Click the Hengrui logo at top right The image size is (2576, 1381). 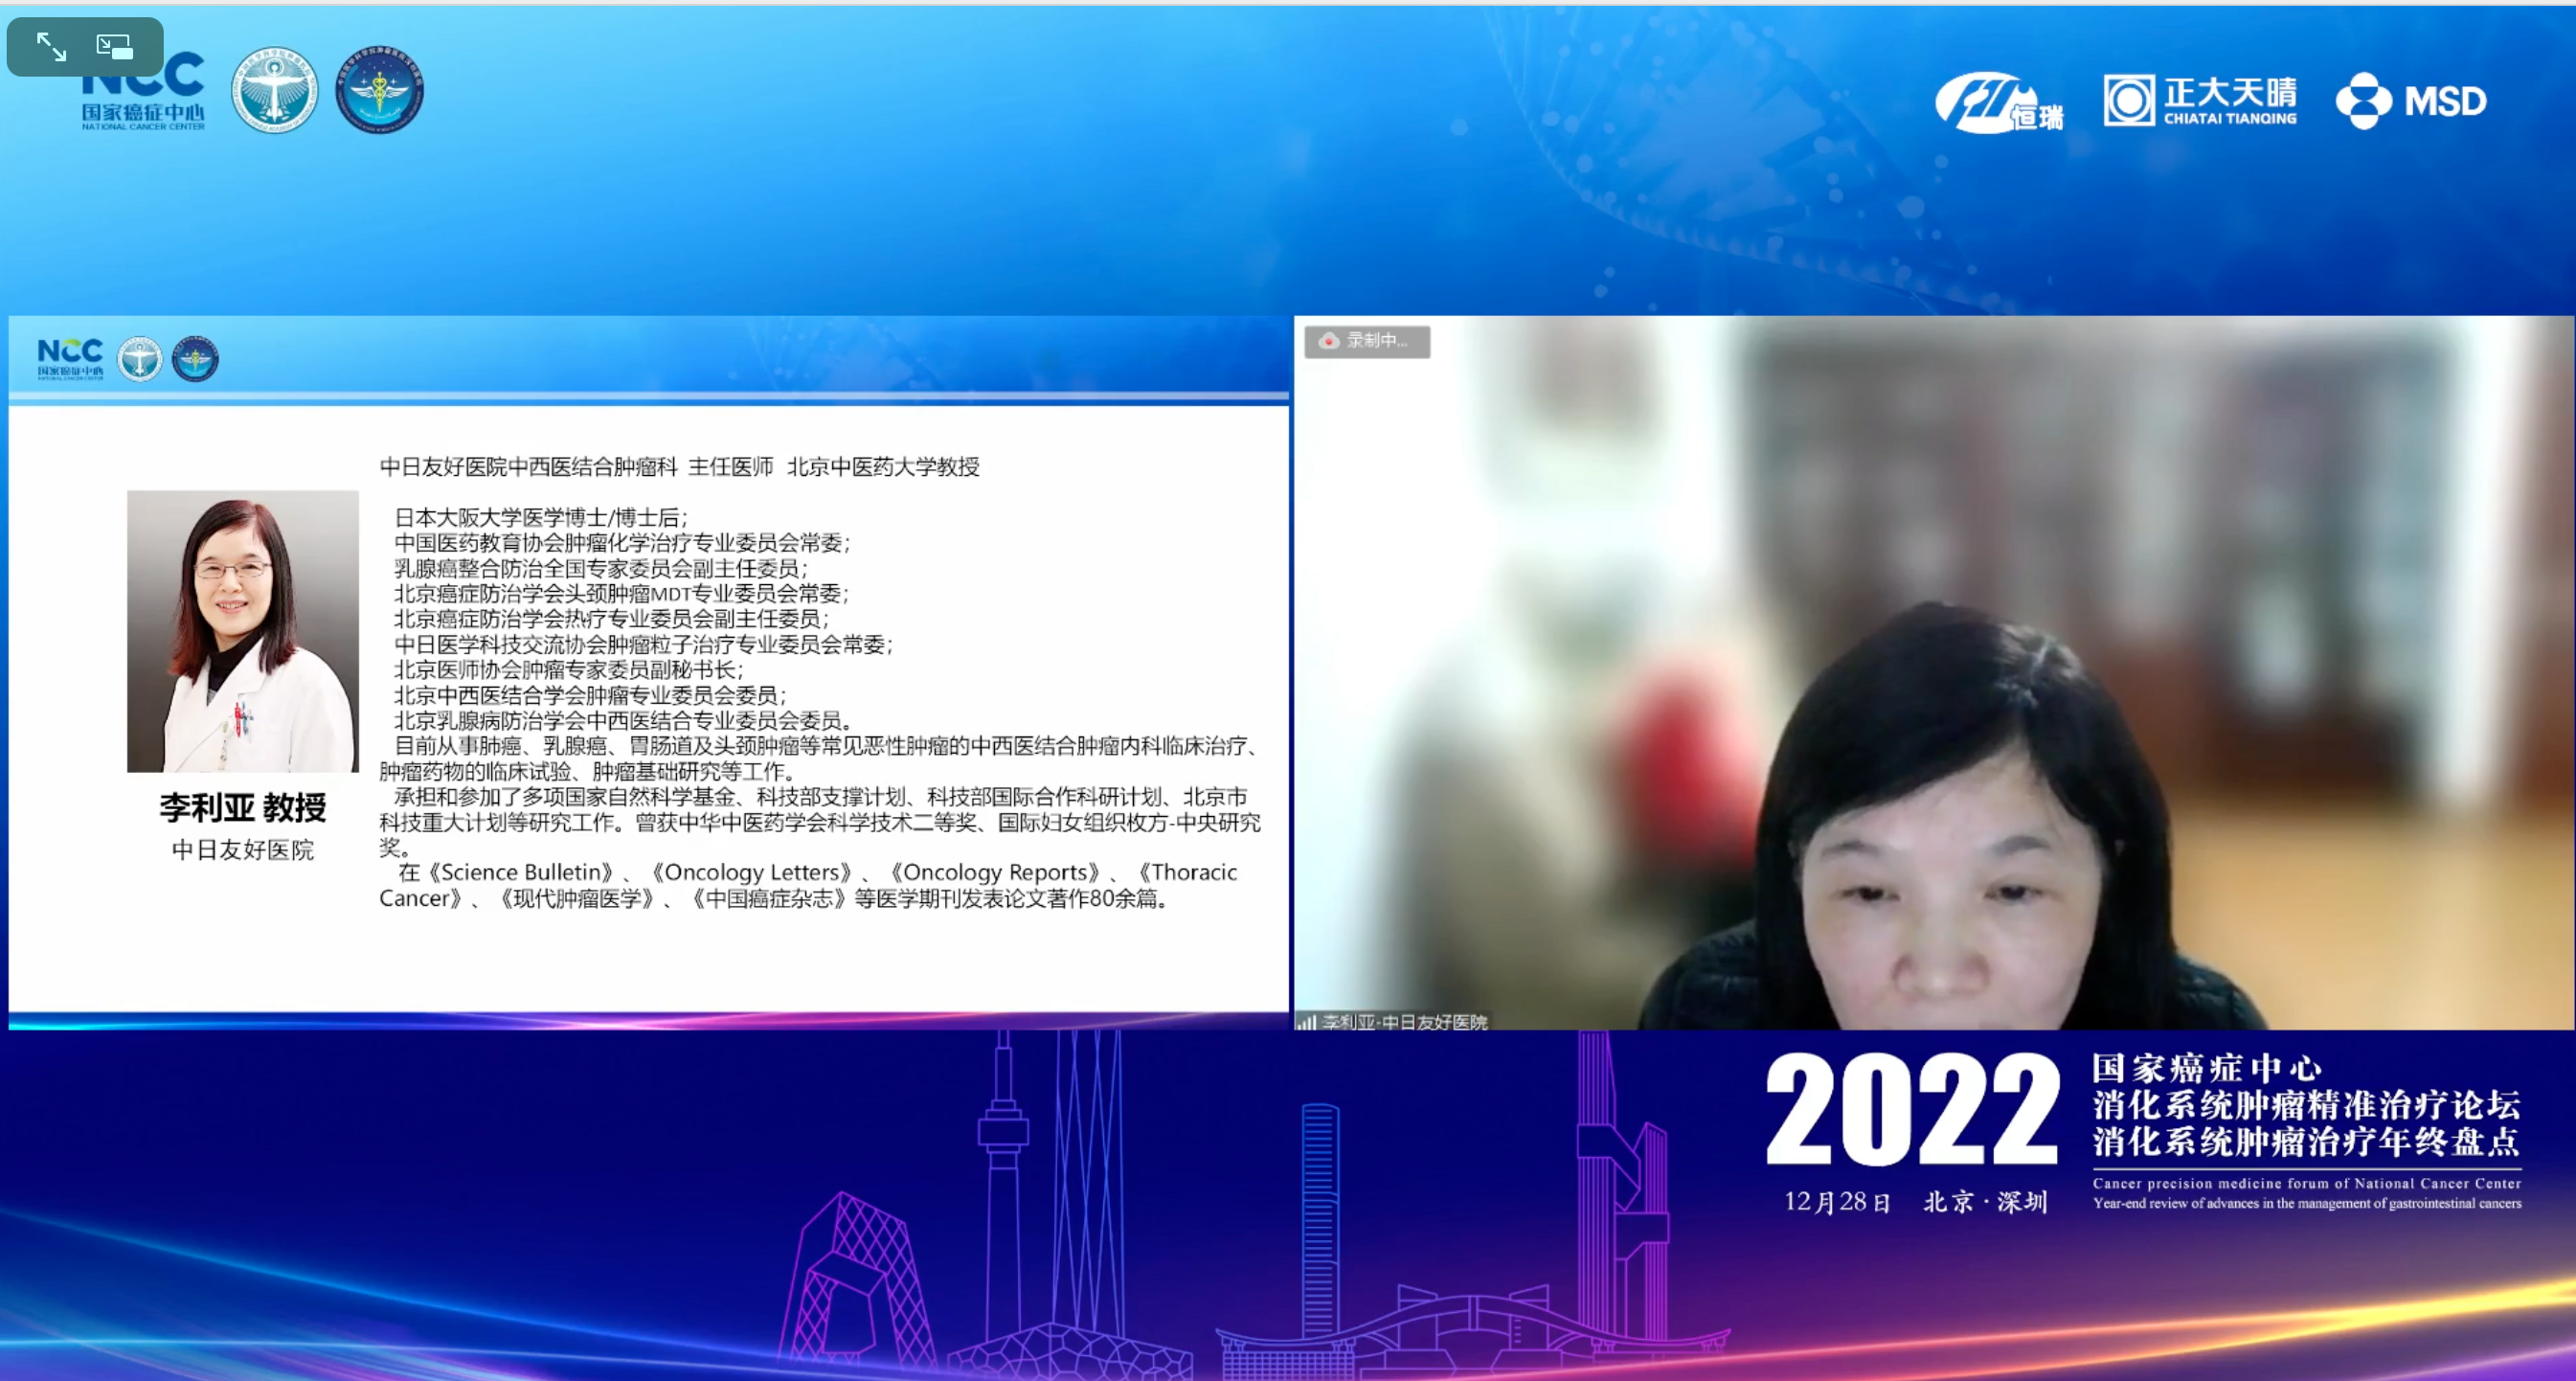tap(1997, 102)
